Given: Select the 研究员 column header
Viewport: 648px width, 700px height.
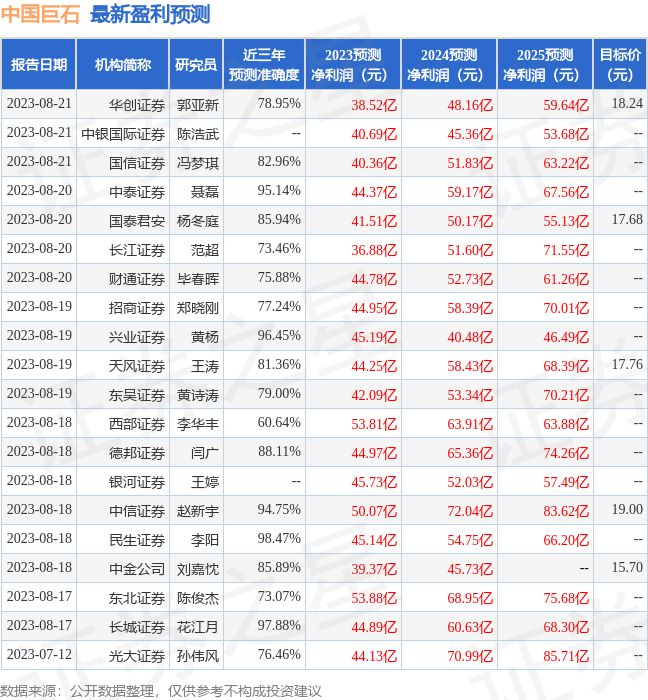Looking at the screenshot, I should point(196,65).
